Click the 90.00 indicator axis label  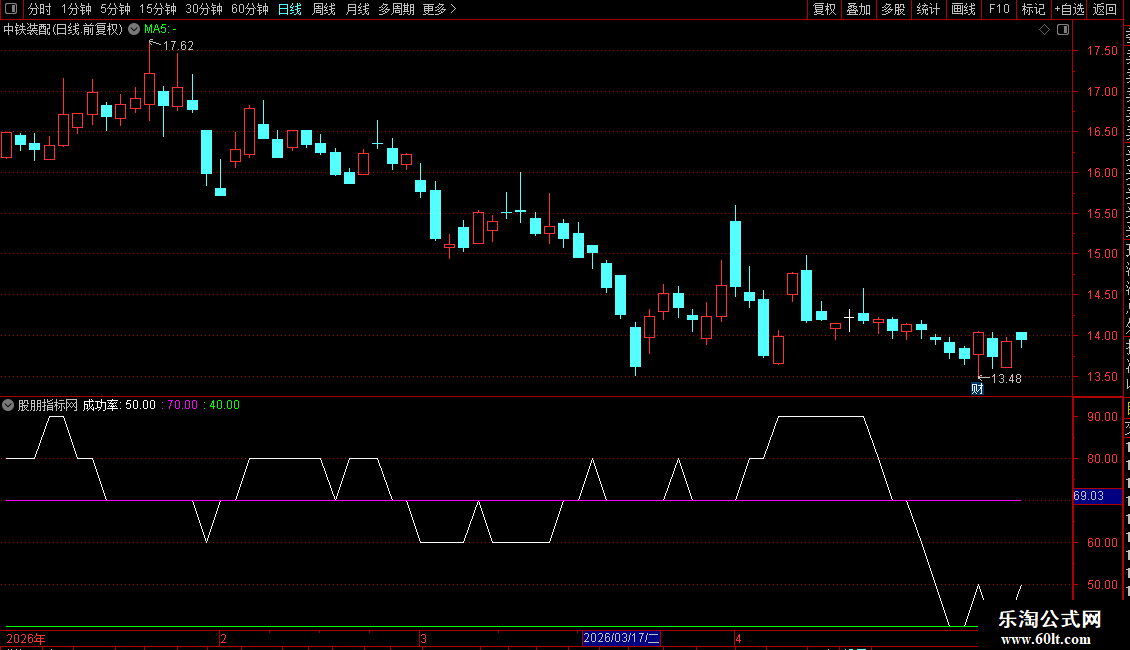point(1102,417)
